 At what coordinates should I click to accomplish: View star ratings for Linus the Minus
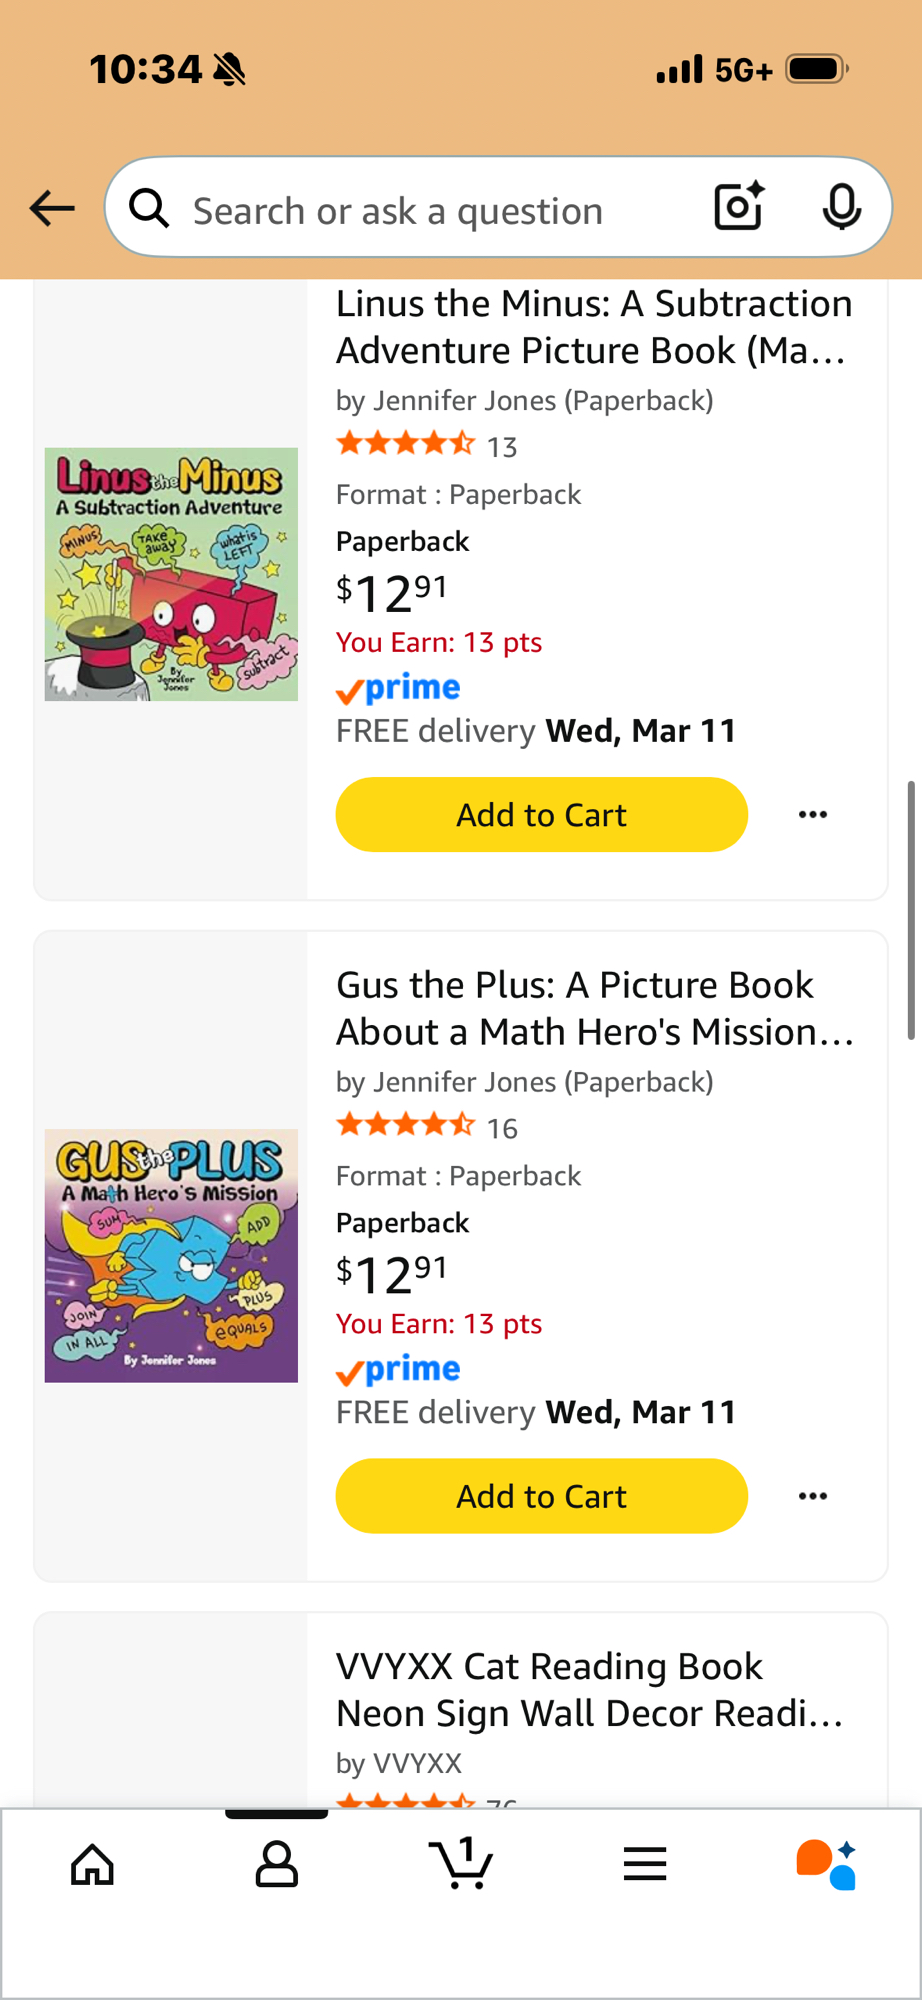click(406, 444)
